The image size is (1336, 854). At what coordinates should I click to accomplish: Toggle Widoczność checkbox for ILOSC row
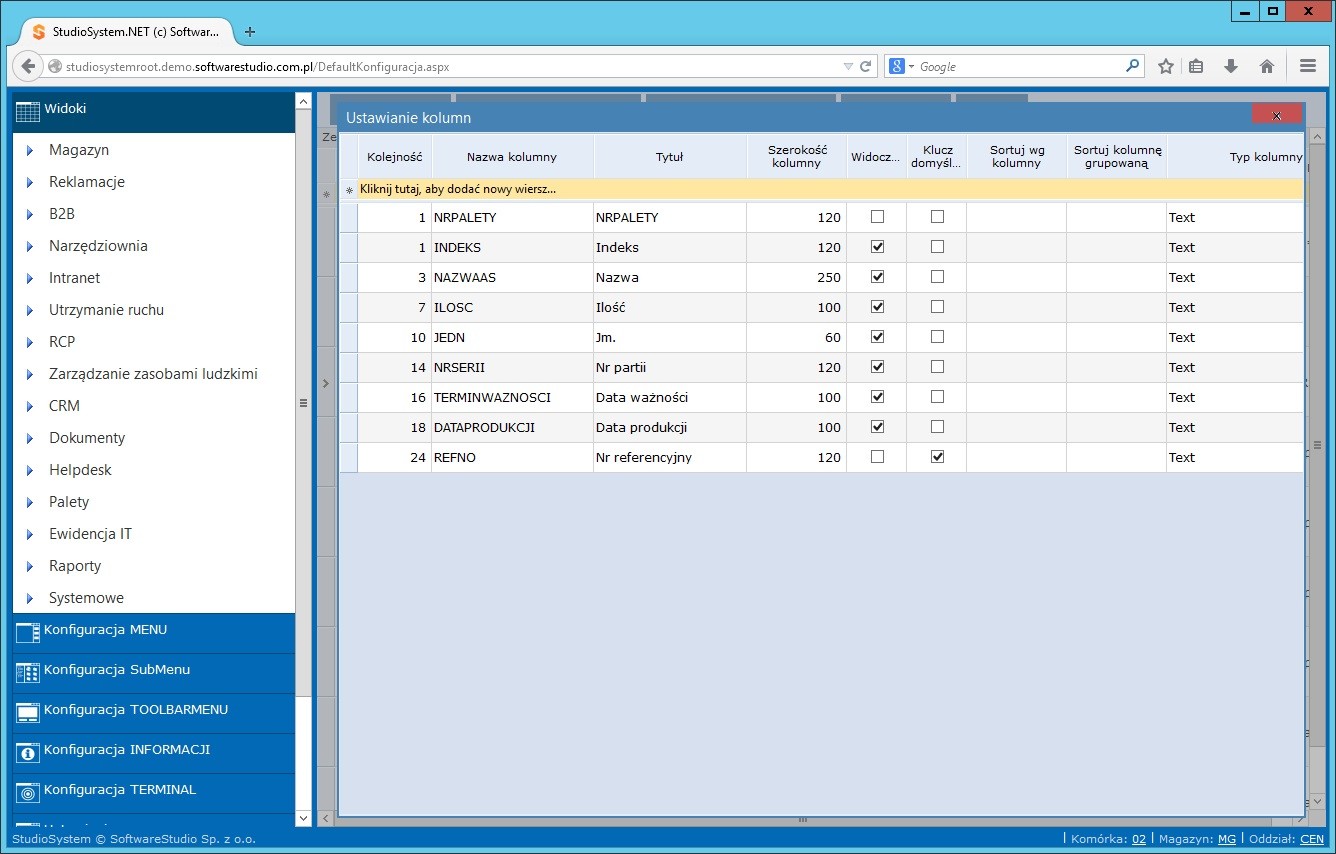pos(877,307)
